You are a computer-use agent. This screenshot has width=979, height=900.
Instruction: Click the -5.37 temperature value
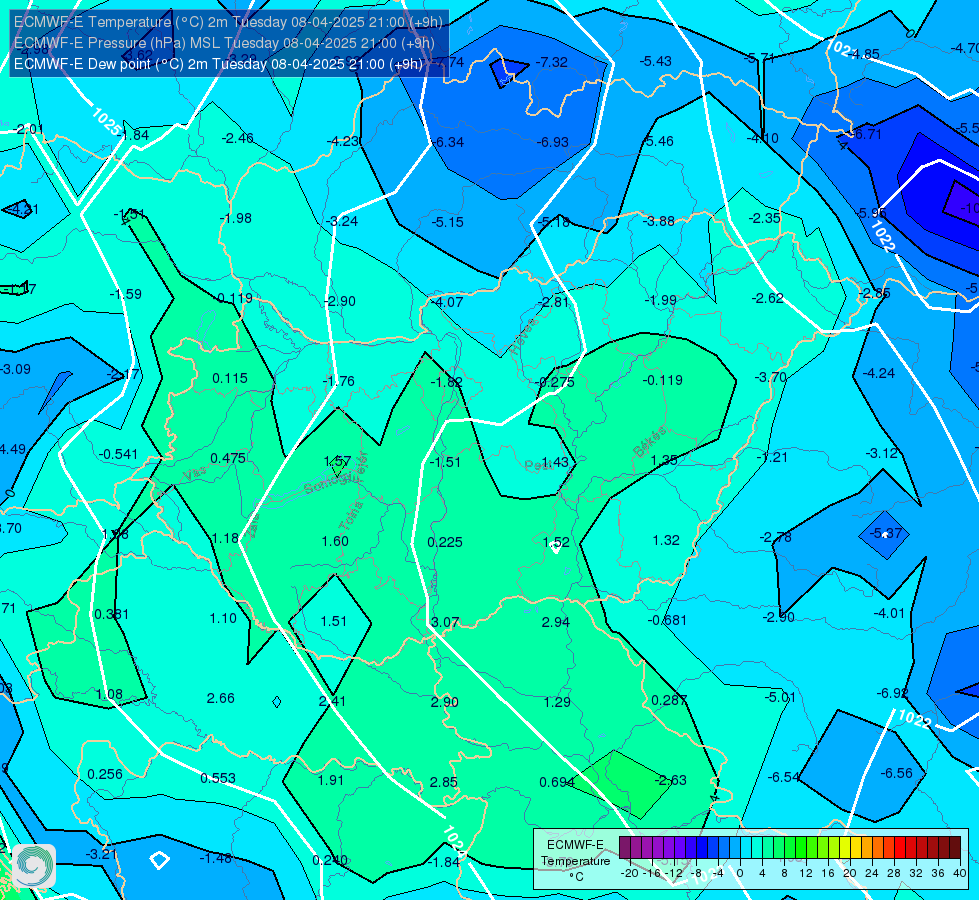[x=885, y=533]
